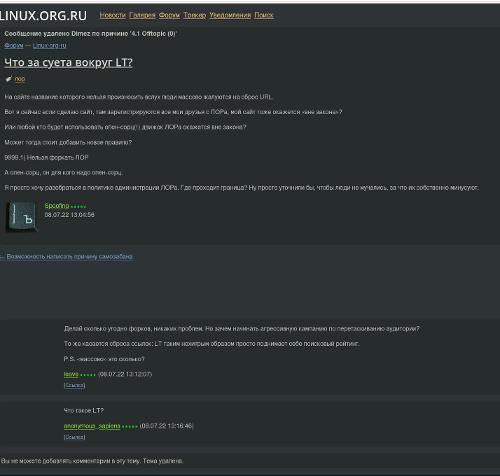Select the лор tag link
Viewport: 500px width, 476px height.
[20, 79]
